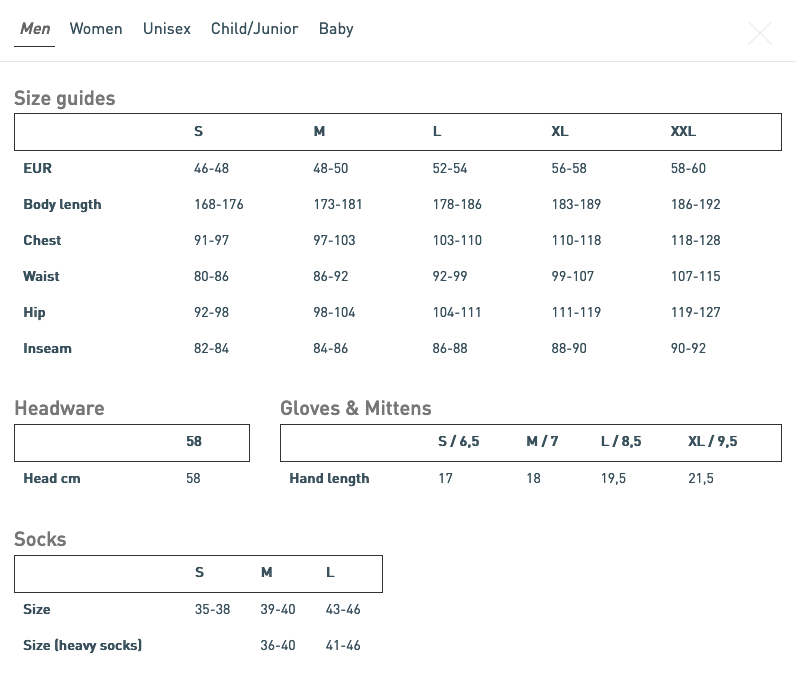The image size is (796, 699).
Task: Select the Chest value 97-103 for size M
Action: 333,241
